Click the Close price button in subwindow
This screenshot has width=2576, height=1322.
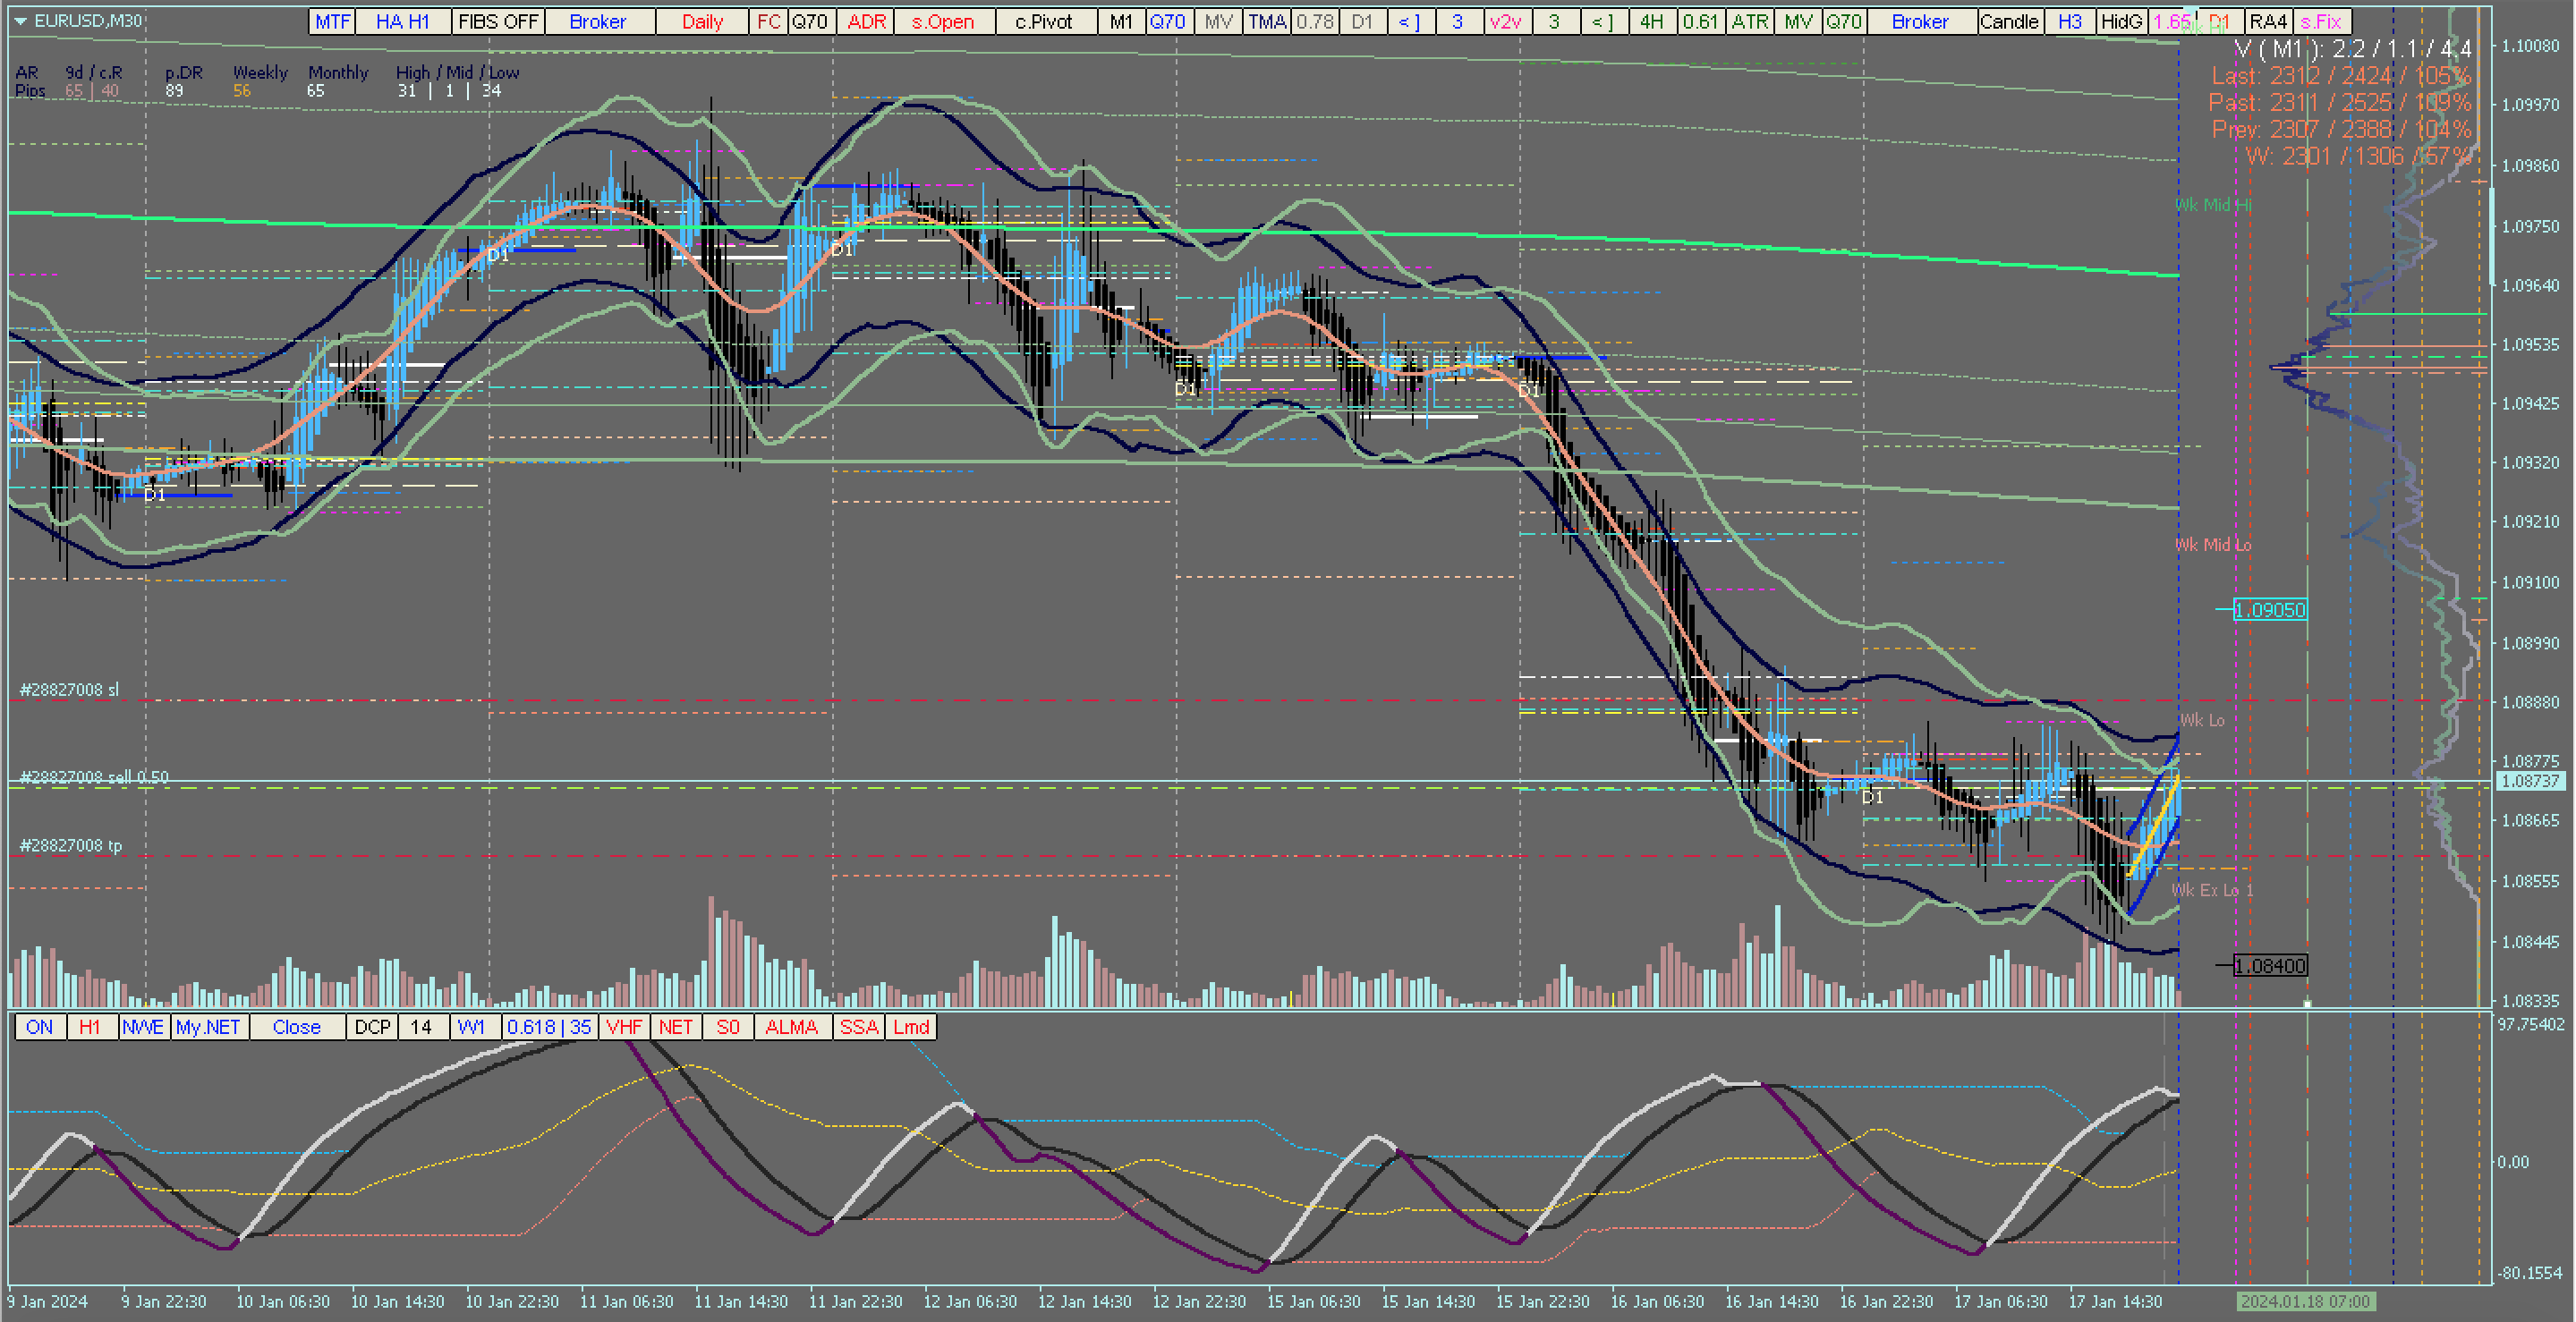(296, 1027)
